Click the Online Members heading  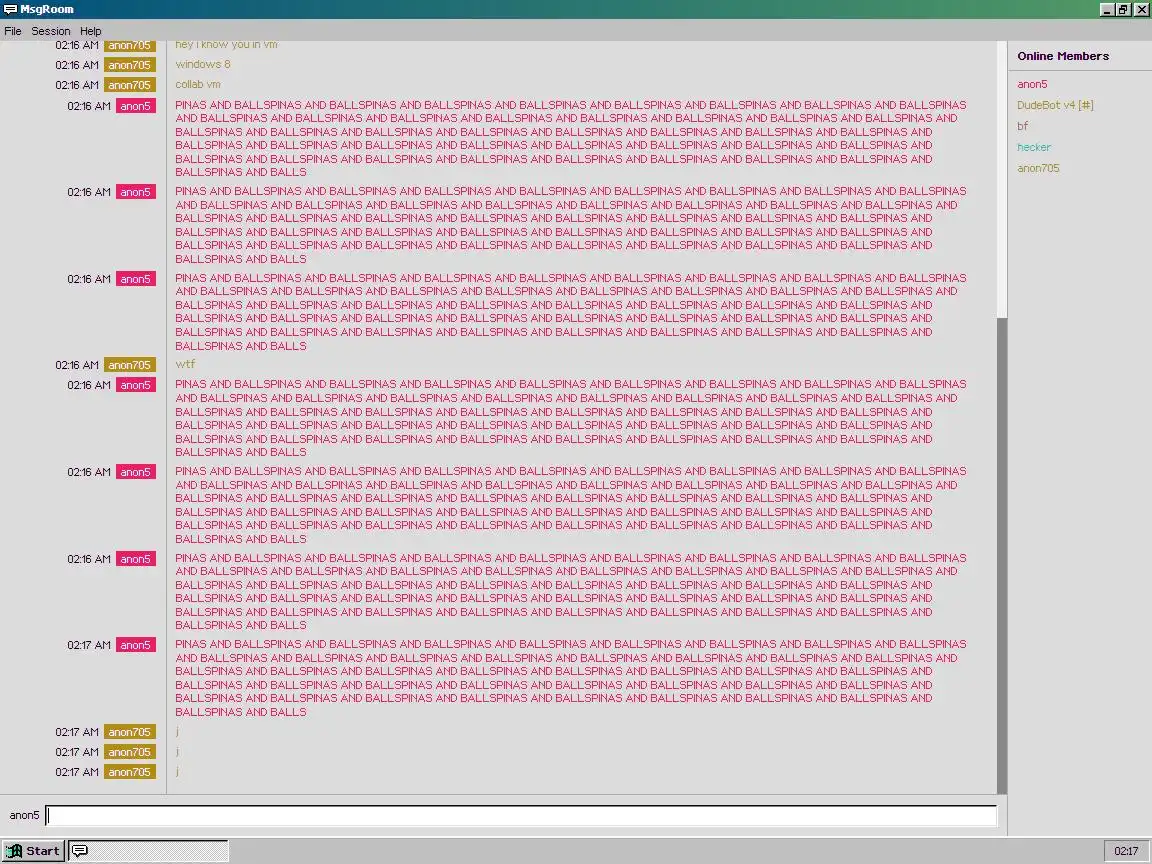pyautogui.click(x=1063, y=56)
